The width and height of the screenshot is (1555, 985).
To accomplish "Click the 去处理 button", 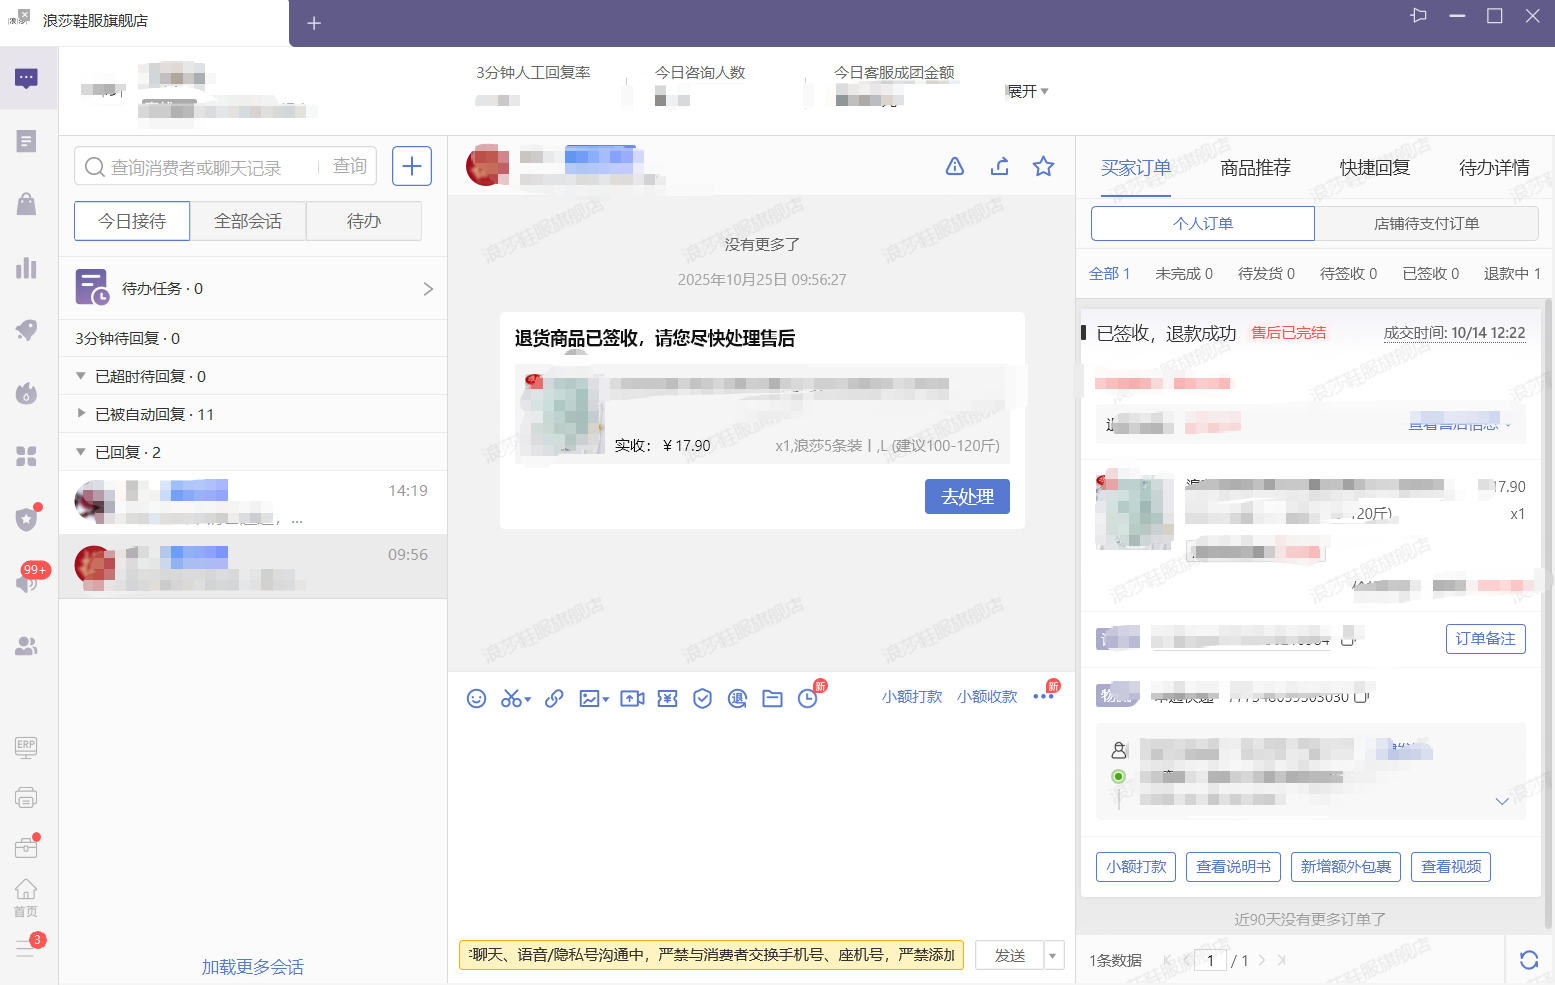I will point(966,496).
